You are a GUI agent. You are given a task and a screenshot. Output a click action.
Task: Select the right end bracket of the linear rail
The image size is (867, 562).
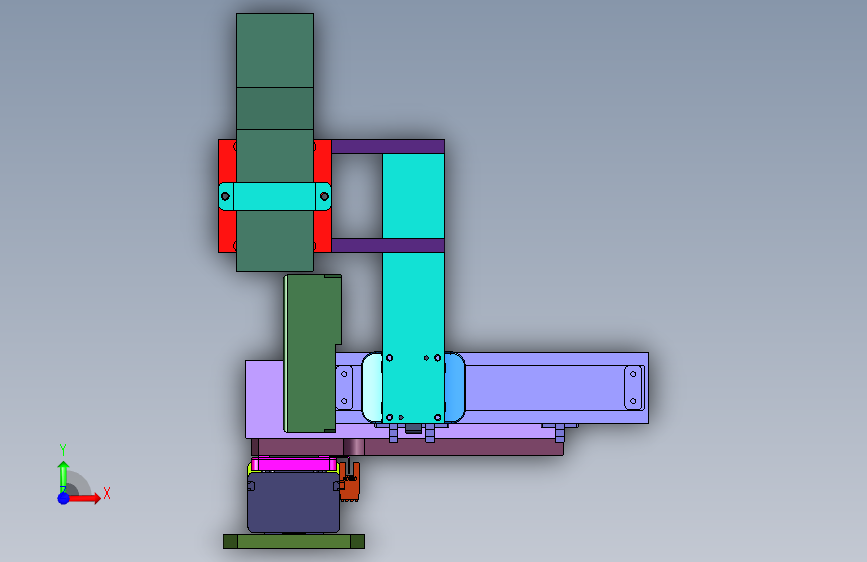634,388
